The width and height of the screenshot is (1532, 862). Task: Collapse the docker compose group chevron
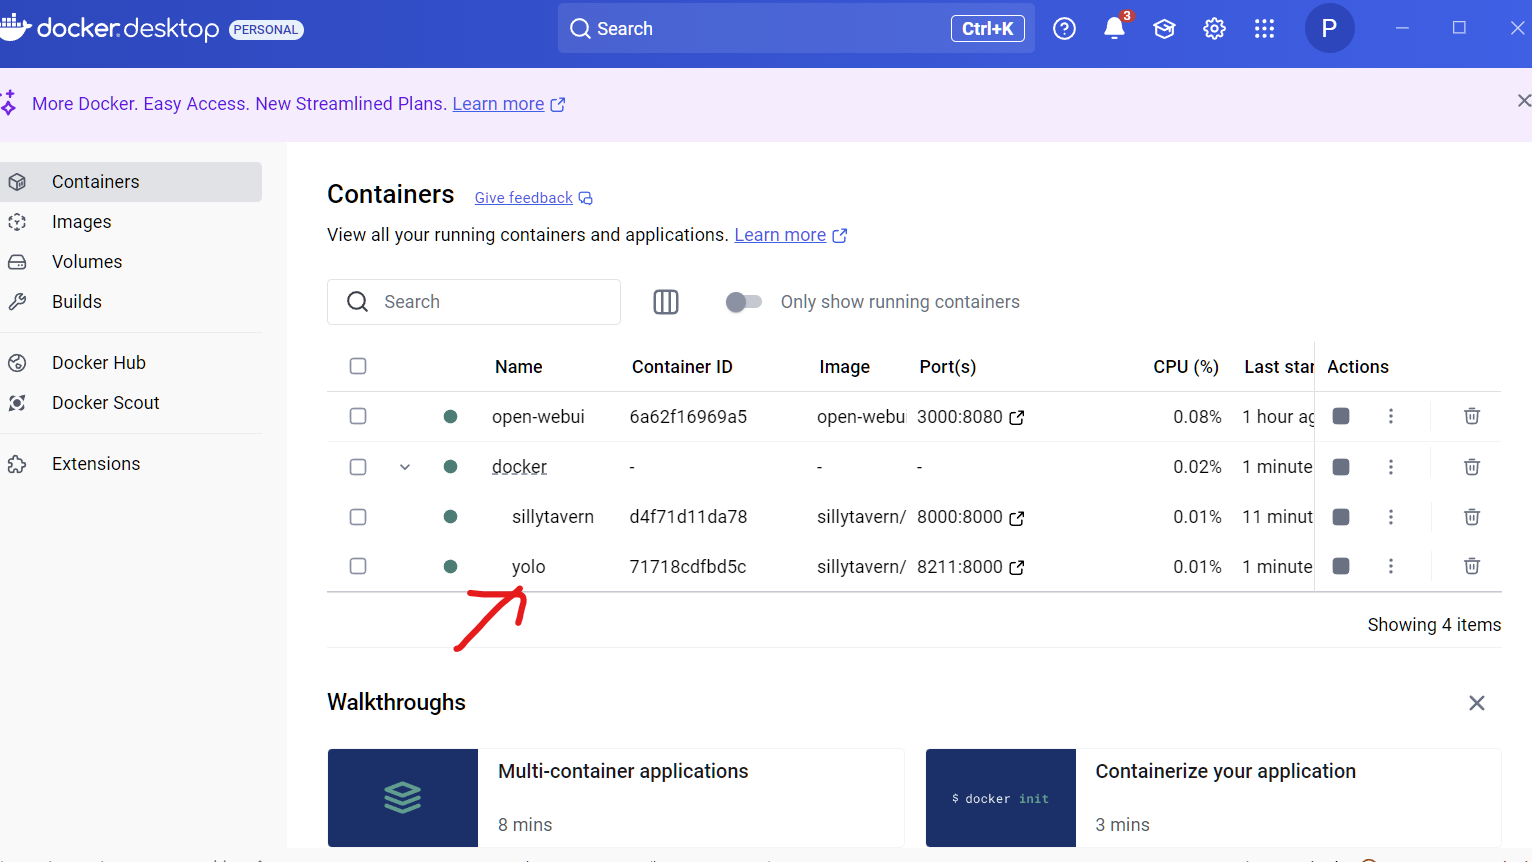click(x=405, y=467)
